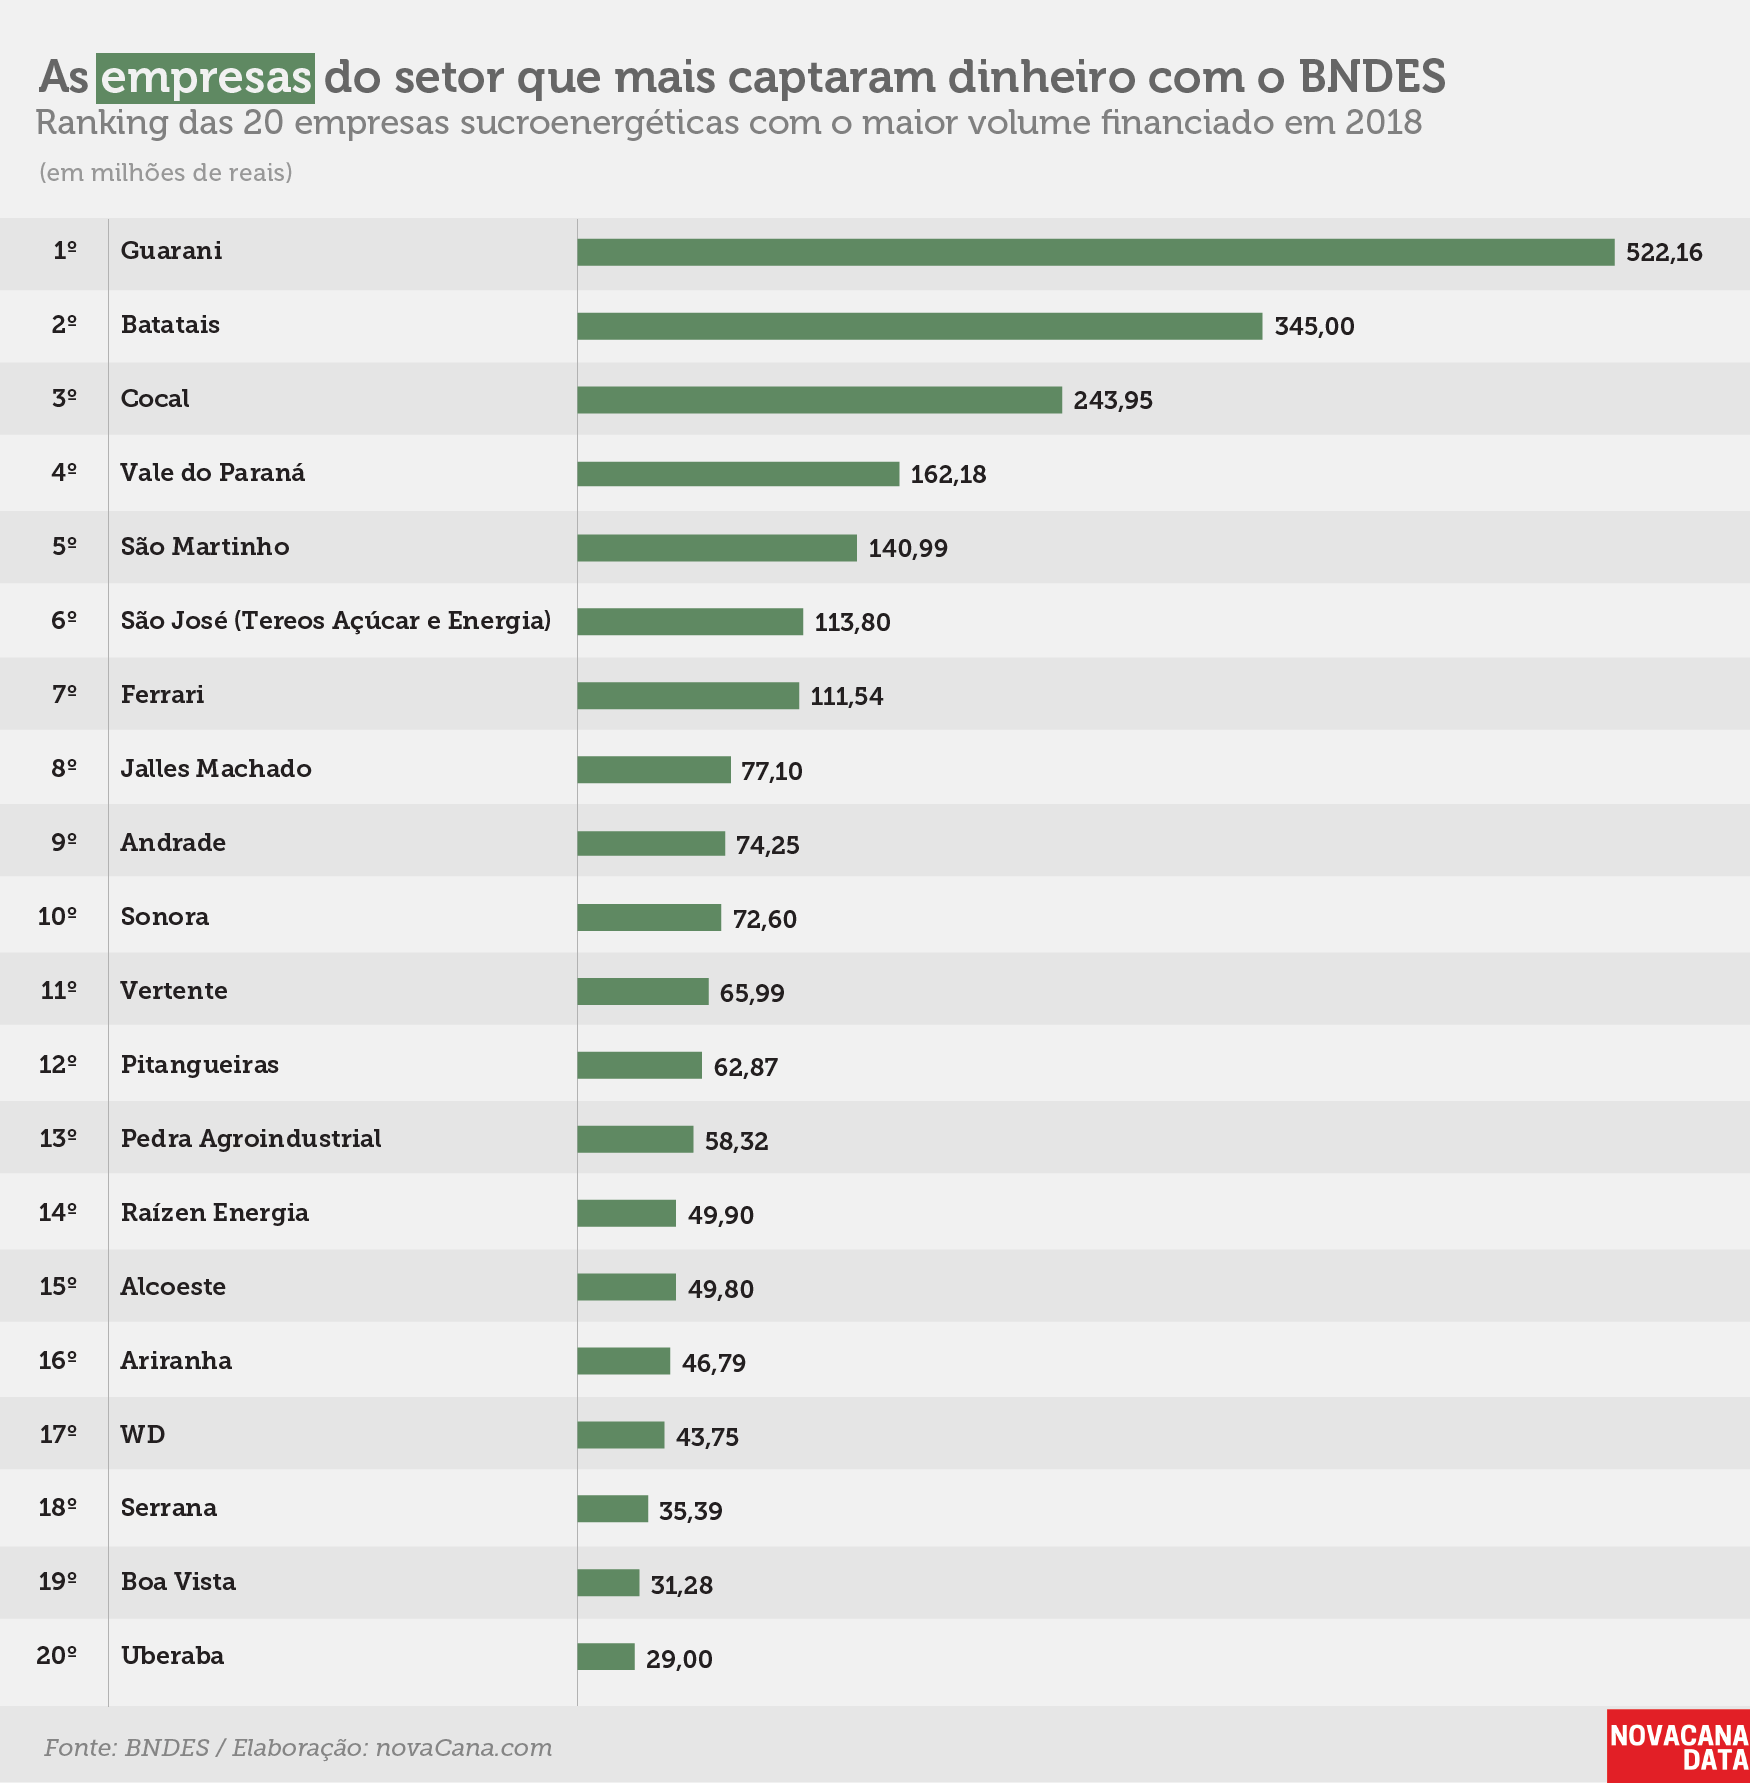Click the value "522,16"
This screenshot has height=1783, width=1750.
[x=1664, y=253]
